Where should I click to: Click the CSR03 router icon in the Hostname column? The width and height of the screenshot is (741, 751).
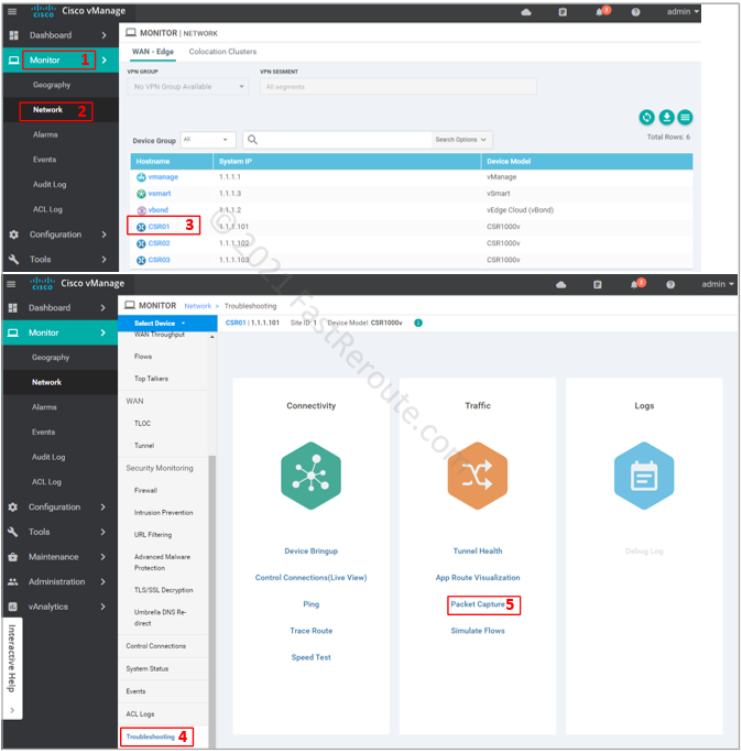[141, 260]
